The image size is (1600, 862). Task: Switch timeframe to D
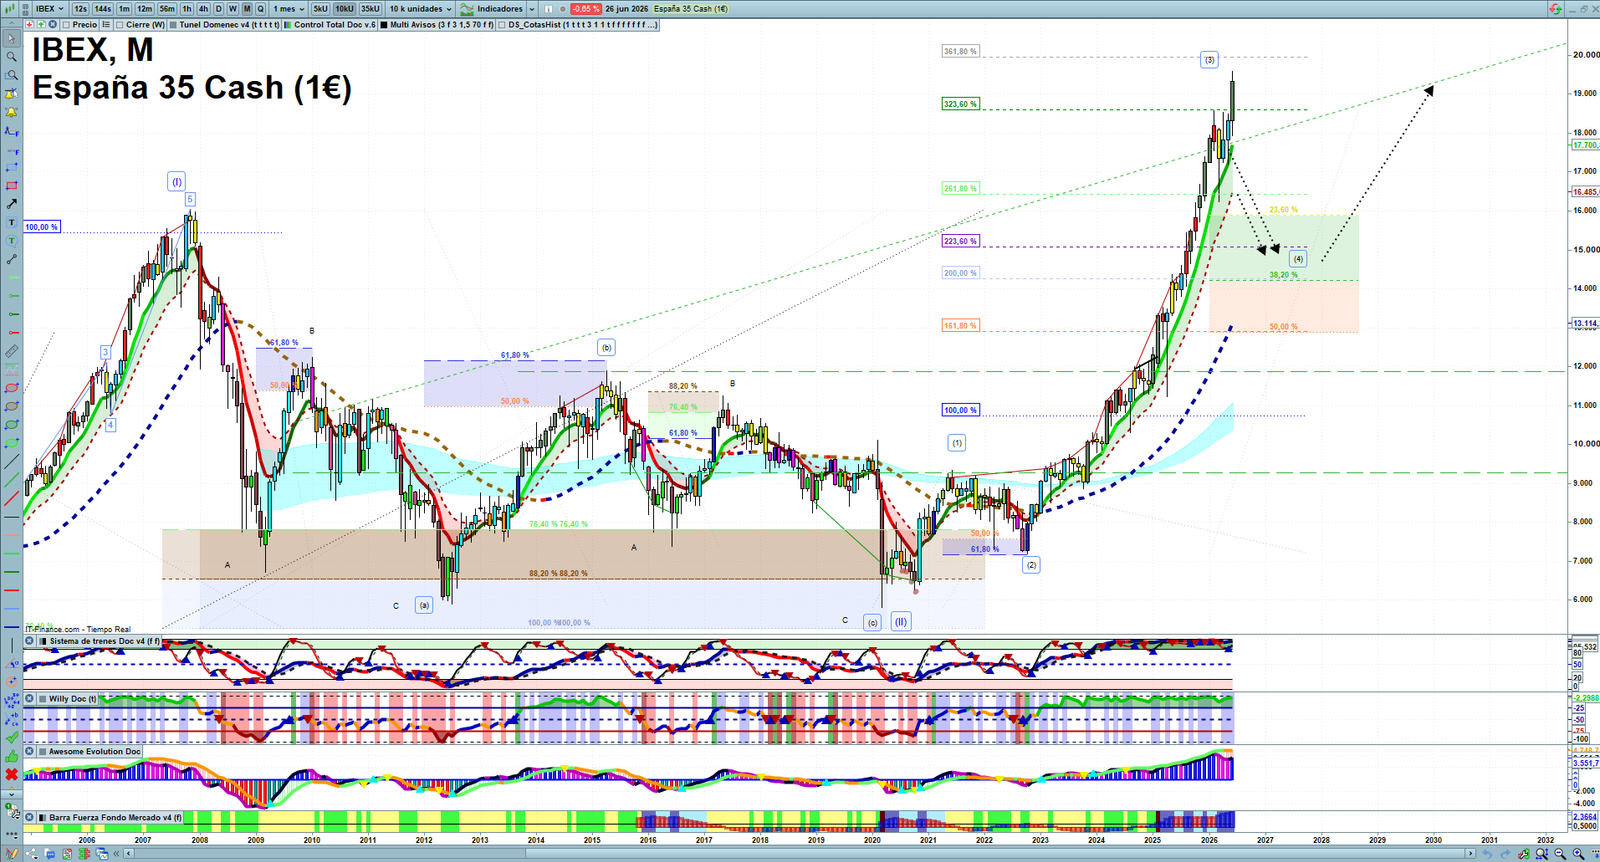(x=218, y=8)
